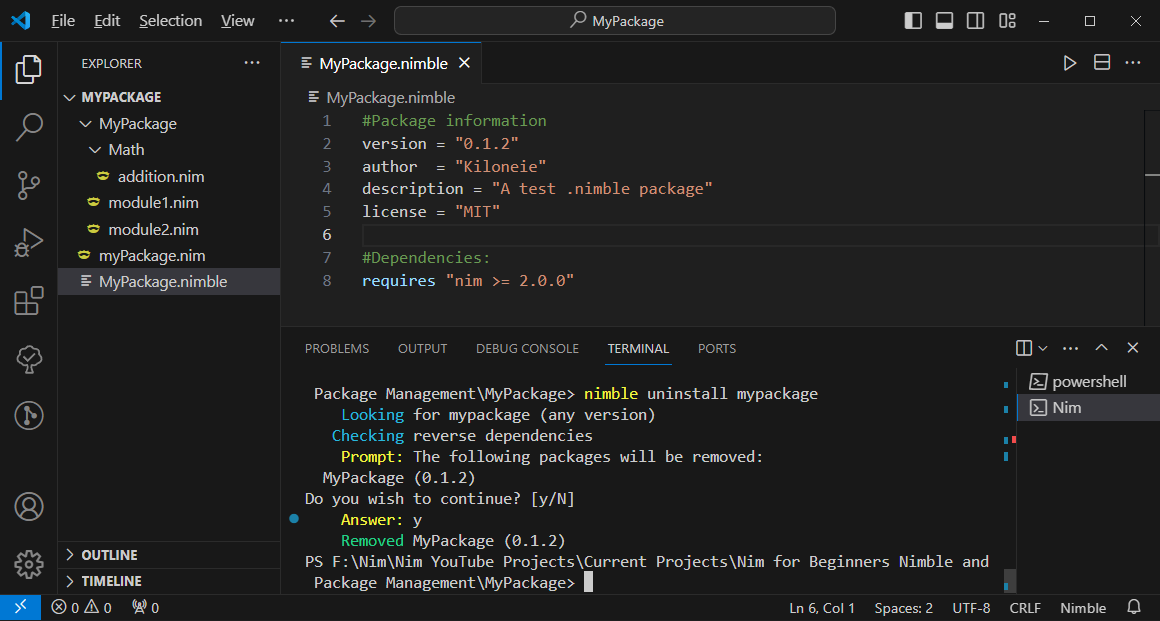Screen dimensions: 1160x621
Task: Click Ln 6, Col 1 in status bar
Action: 821,608
